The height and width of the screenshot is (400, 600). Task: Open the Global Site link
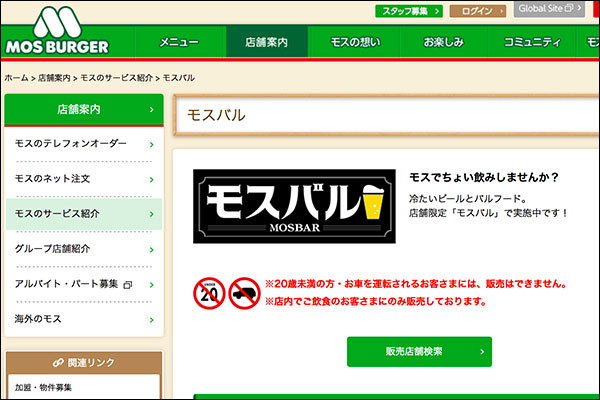tap(549, 8)
